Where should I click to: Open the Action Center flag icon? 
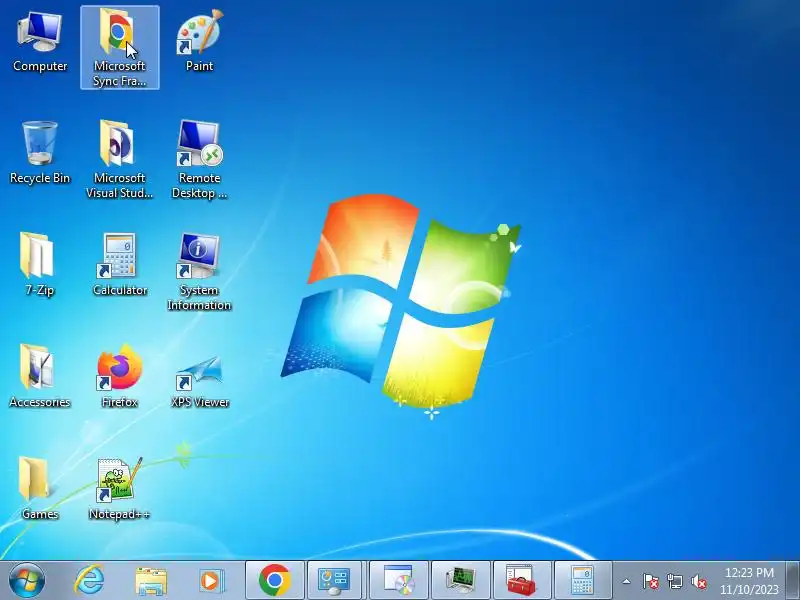(x=651, y=581)
